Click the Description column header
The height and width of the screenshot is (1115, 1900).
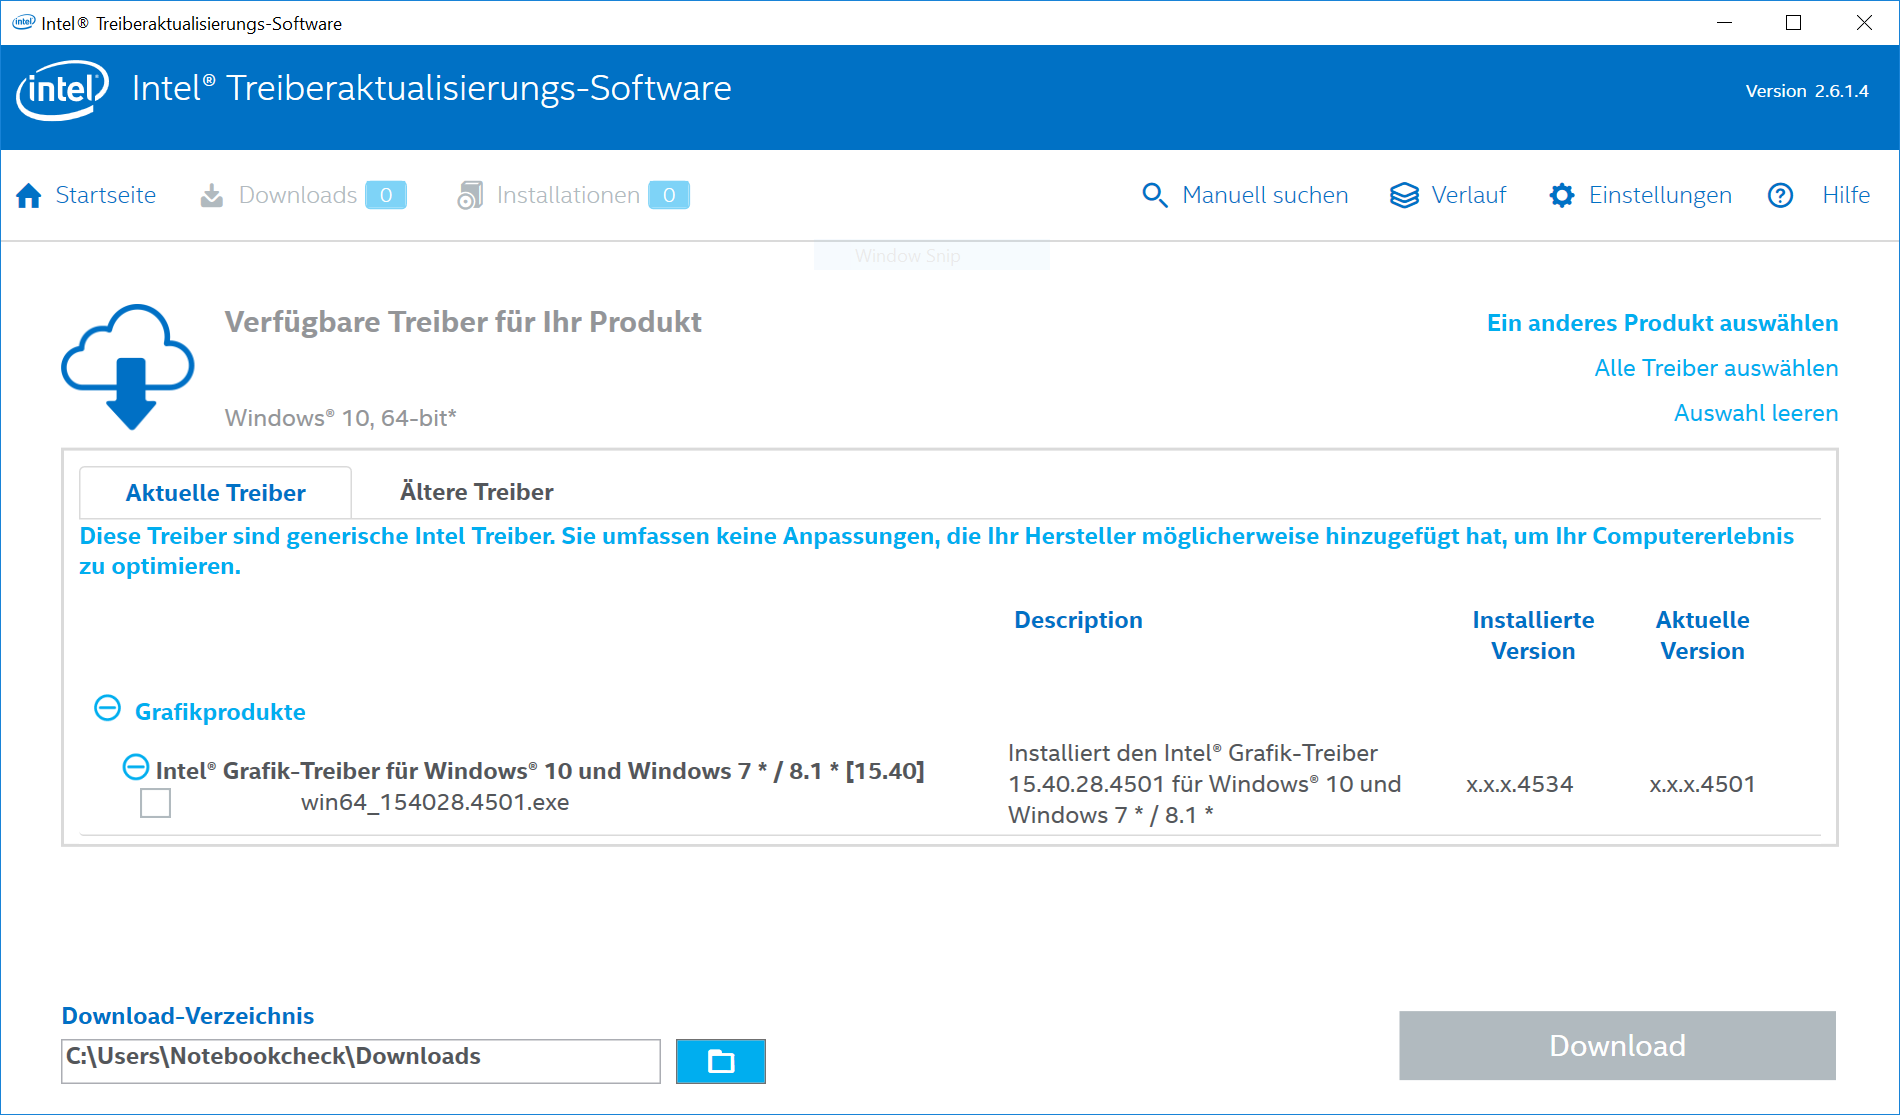(x=1078, y=620)
